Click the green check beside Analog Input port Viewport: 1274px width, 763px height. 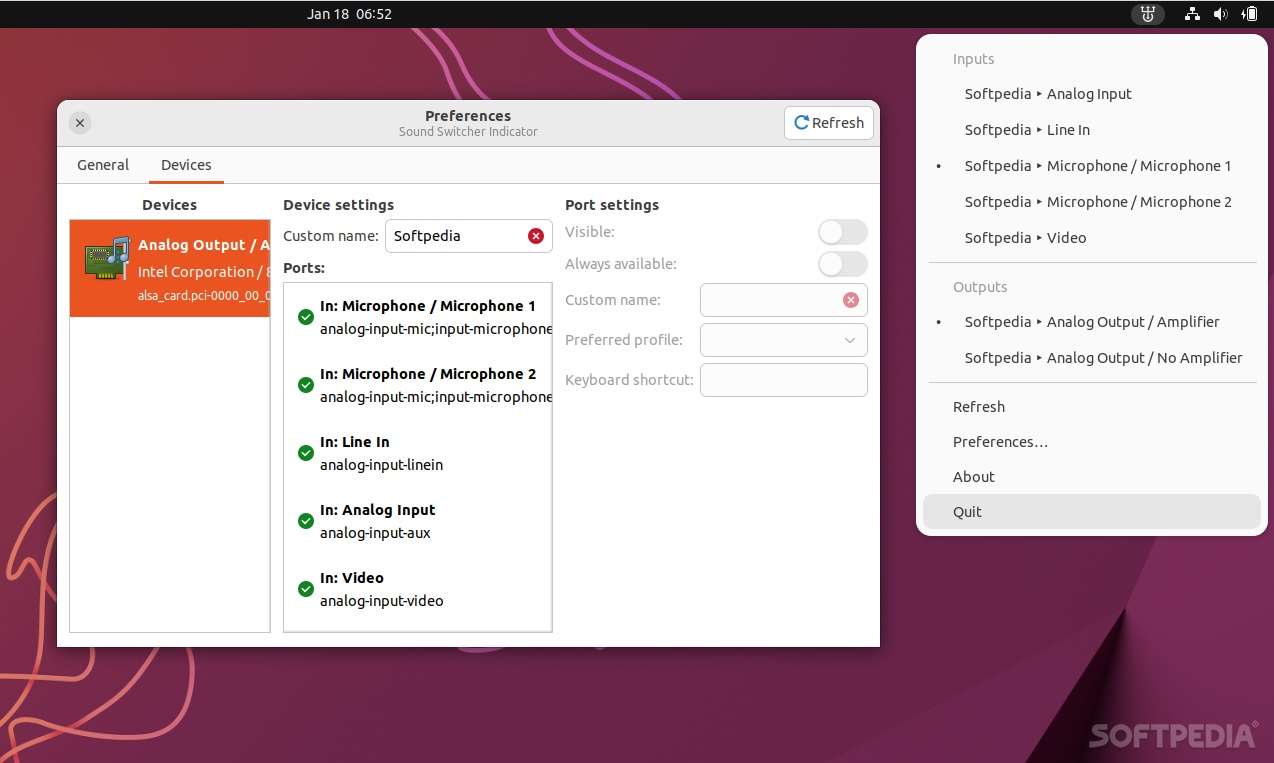(x=305, y=520)
